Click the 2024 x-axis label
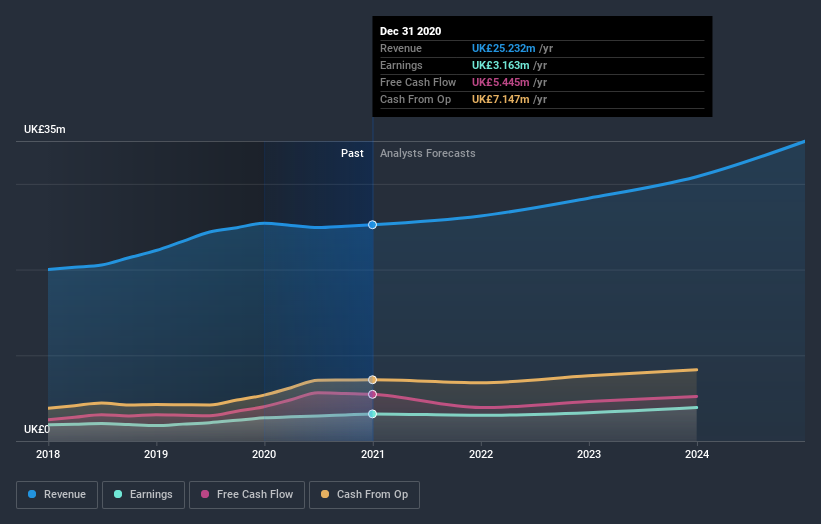 tap(697, 454)
